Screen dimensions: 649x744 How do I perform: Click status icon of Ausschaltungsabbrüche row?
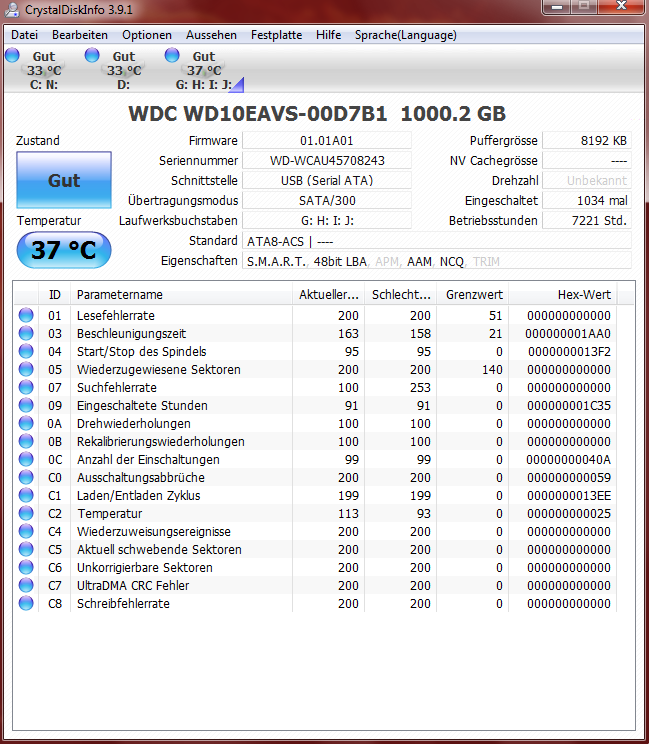coord(26,478)
